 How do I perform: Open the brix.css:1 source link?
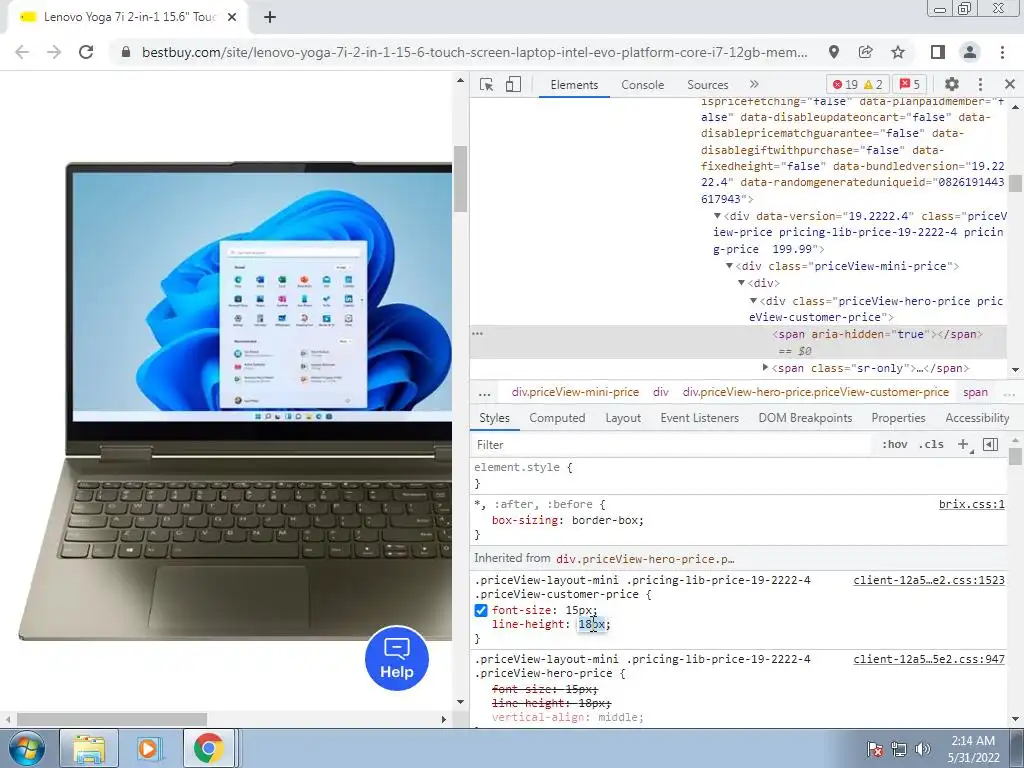pos(972,504)
